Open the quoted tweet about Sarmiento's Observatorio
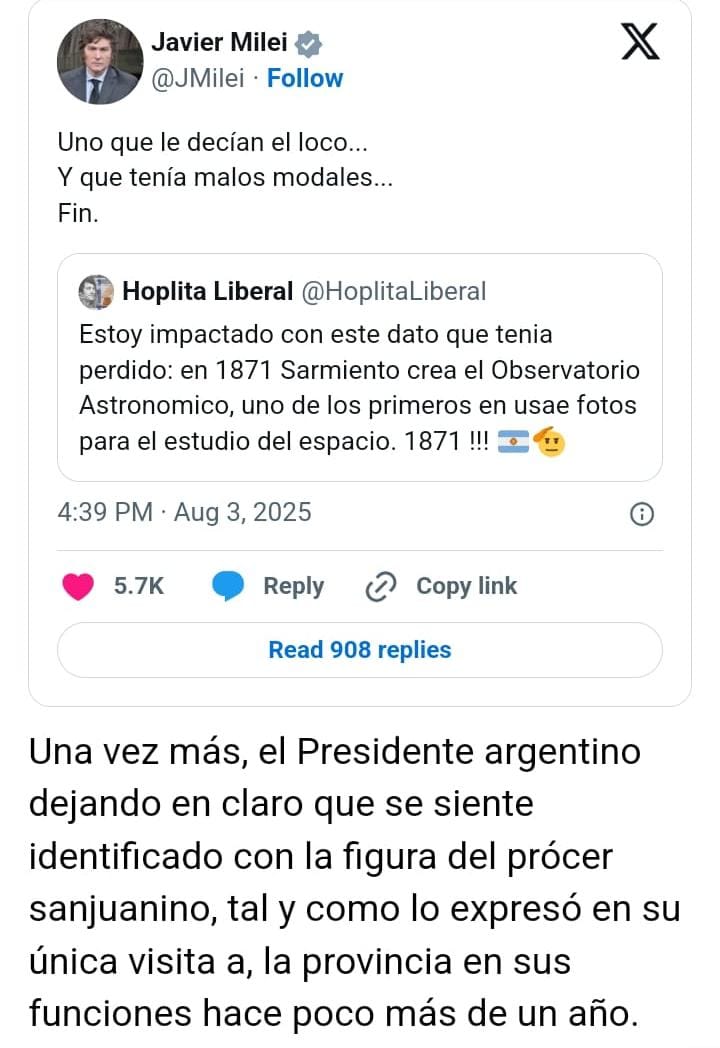Image resolution: width=720 pixels, height=1048 pixels. click(359, 386)
